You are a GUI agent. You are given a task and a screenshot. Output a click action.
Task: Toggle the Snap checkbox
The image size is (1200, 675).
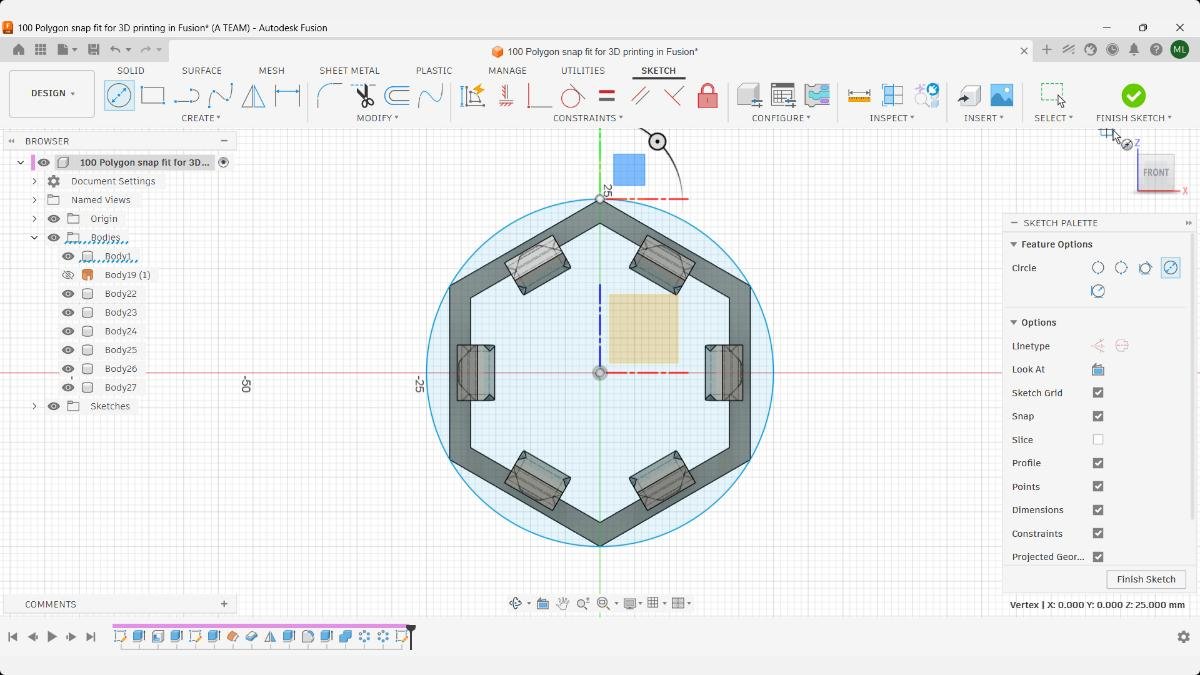pos(1098,416)
